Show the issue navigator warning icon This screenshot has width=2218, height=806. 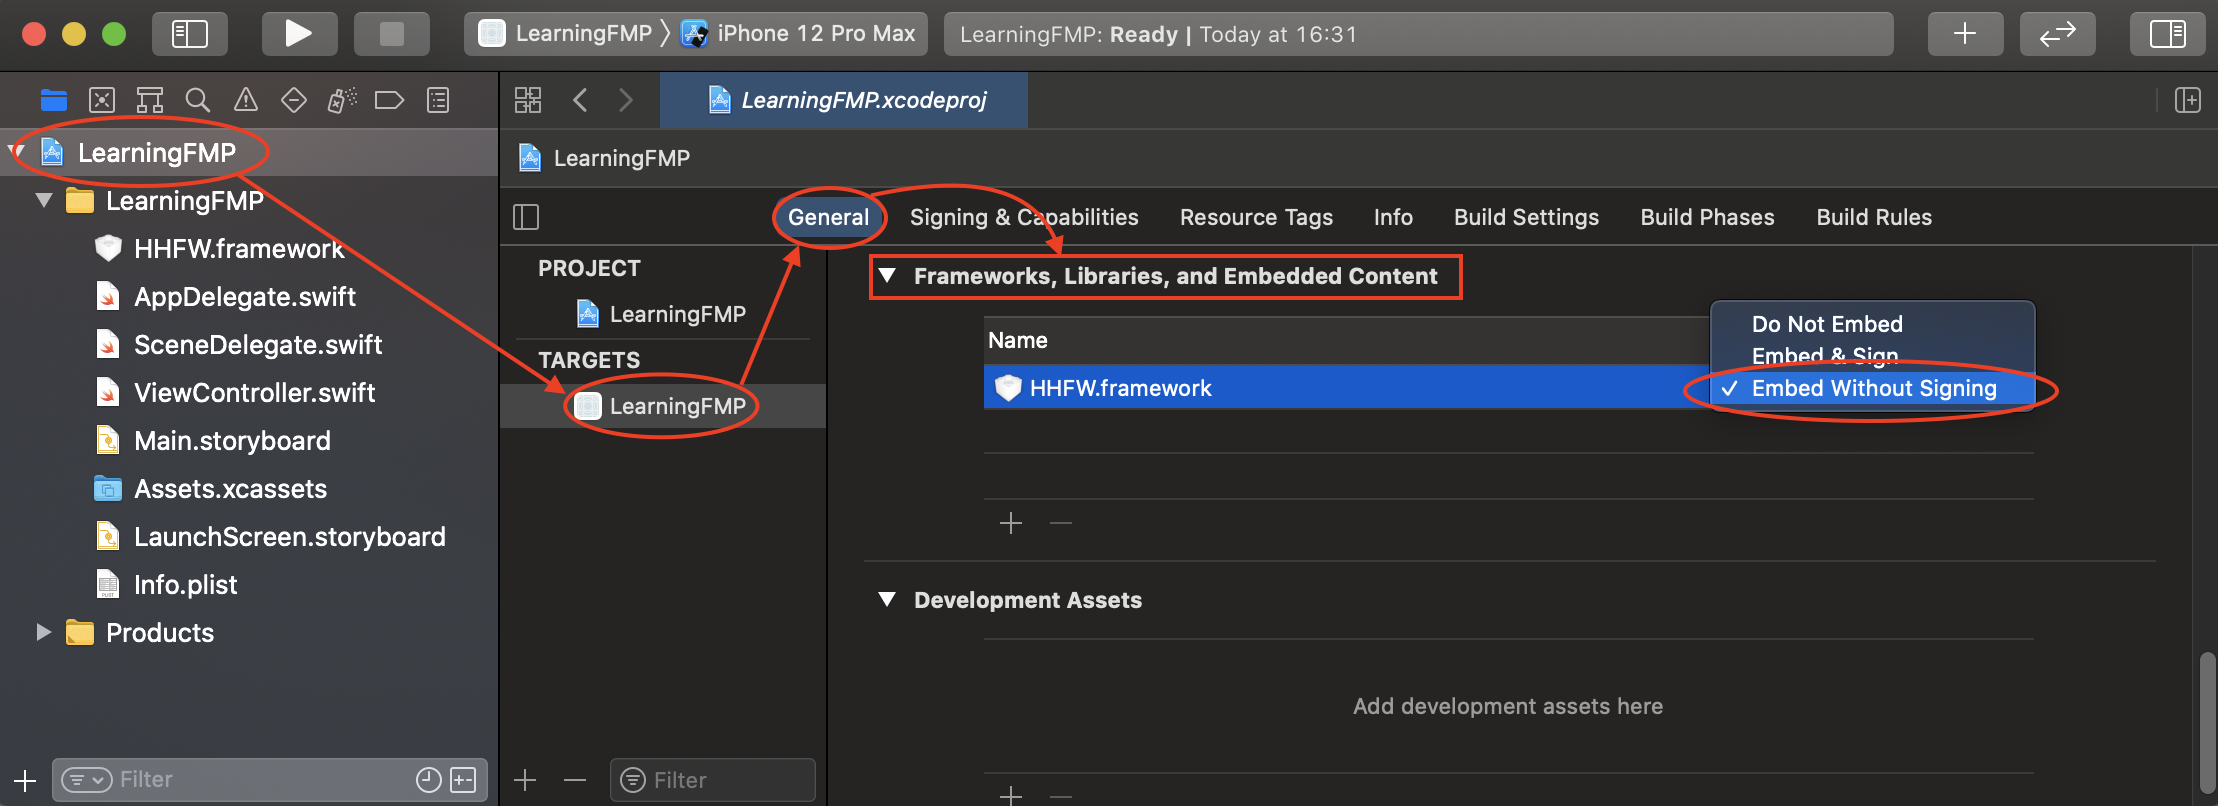246,100
